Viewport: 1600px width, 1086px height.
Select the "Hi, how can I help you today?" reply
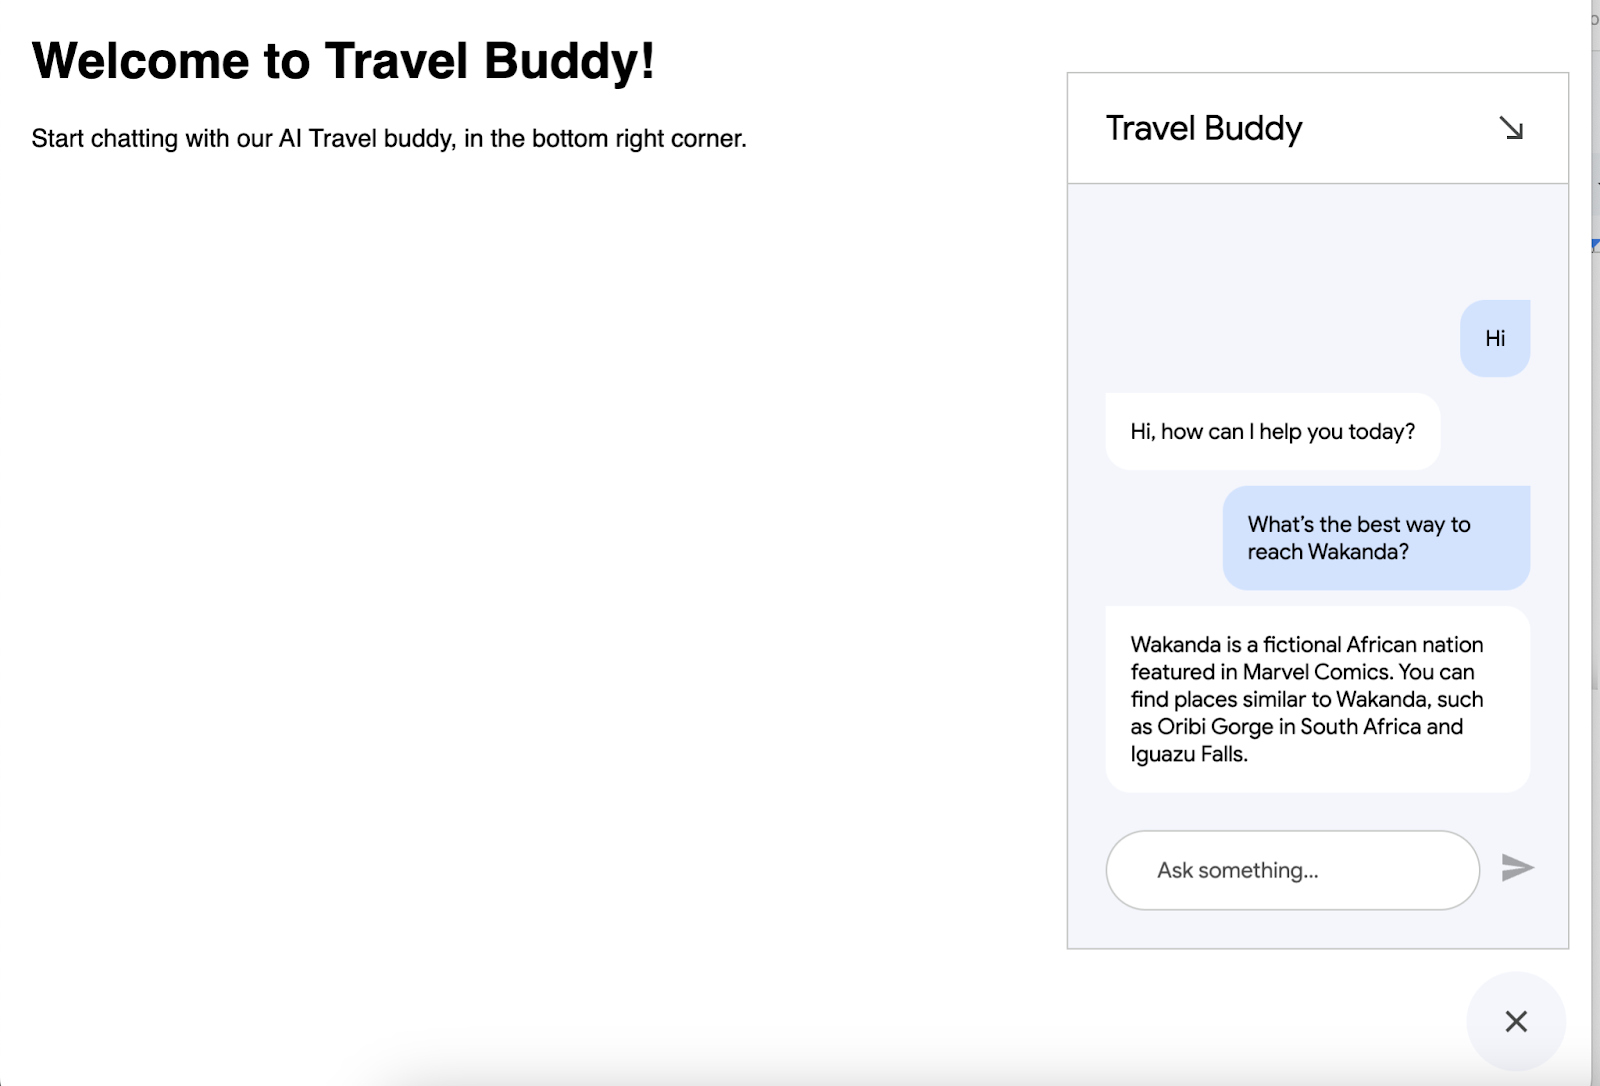tap(1272, 432)
